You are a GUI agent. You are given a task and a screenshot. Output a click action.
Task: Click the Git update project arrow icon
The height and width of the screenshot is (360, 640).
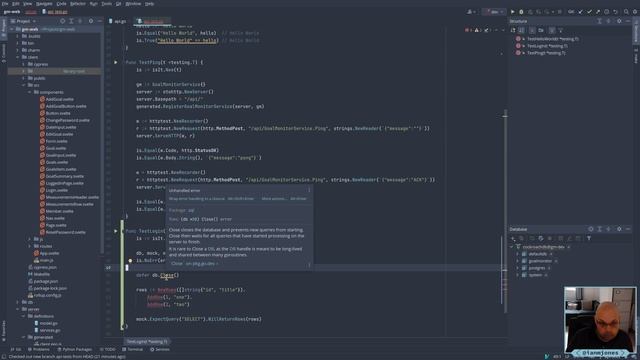(580, 12)
